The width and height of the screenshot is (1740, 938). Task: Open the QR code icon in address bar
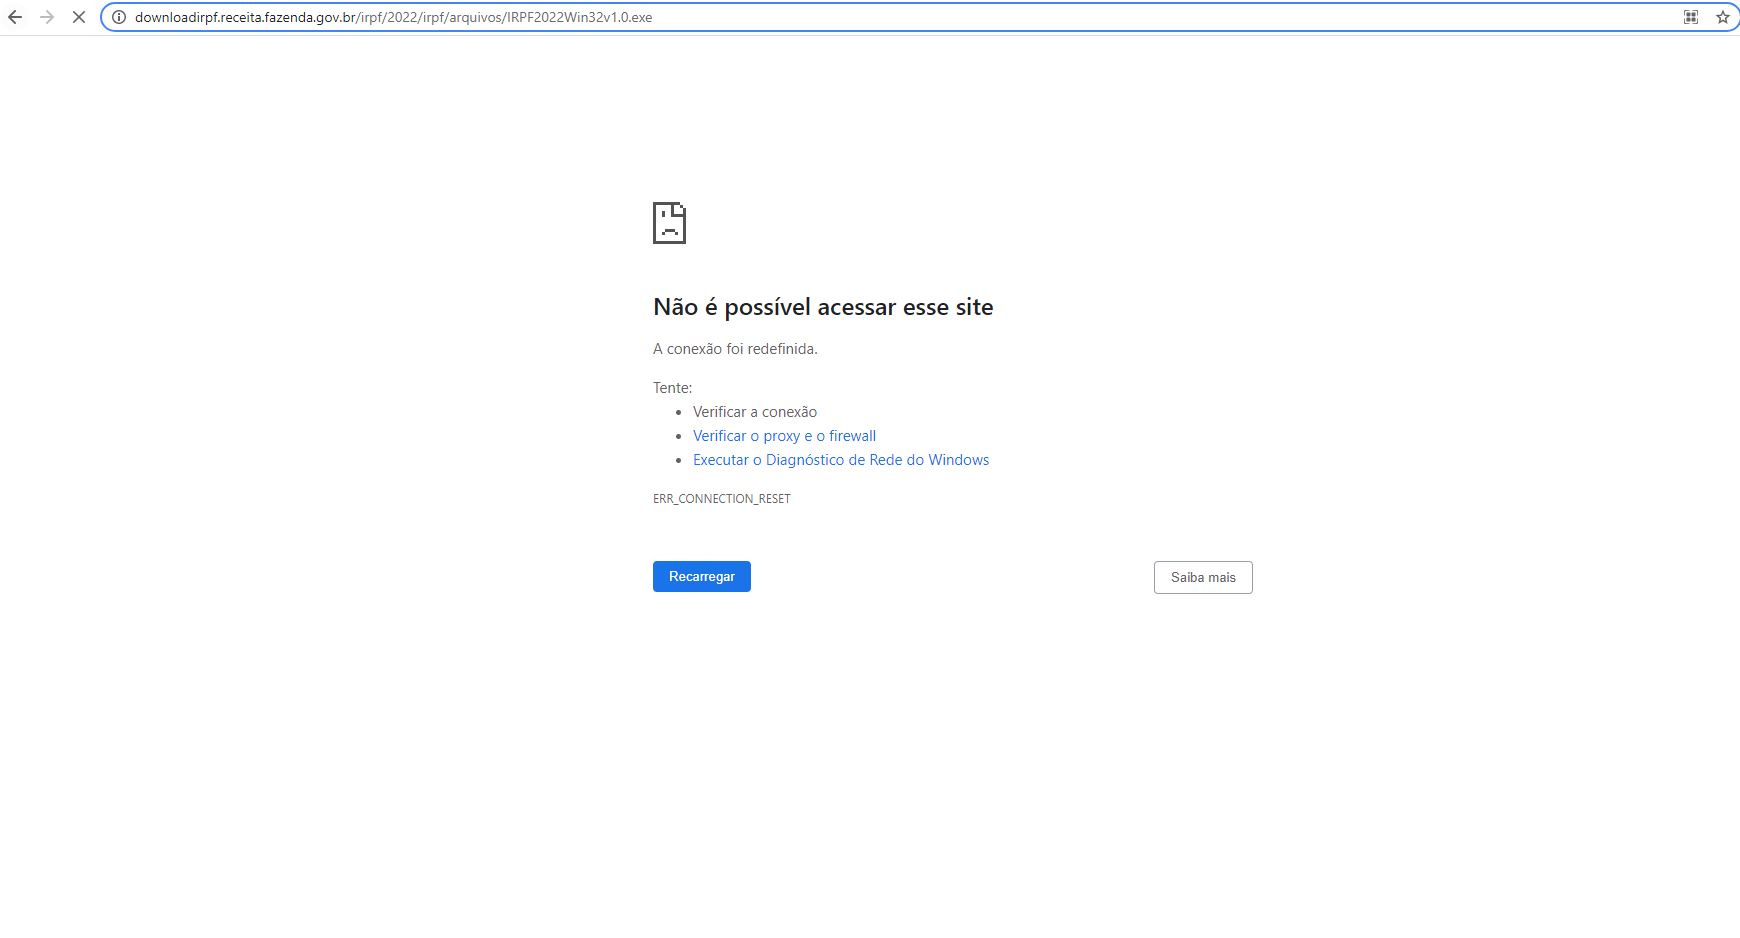tap(1691, 17)
